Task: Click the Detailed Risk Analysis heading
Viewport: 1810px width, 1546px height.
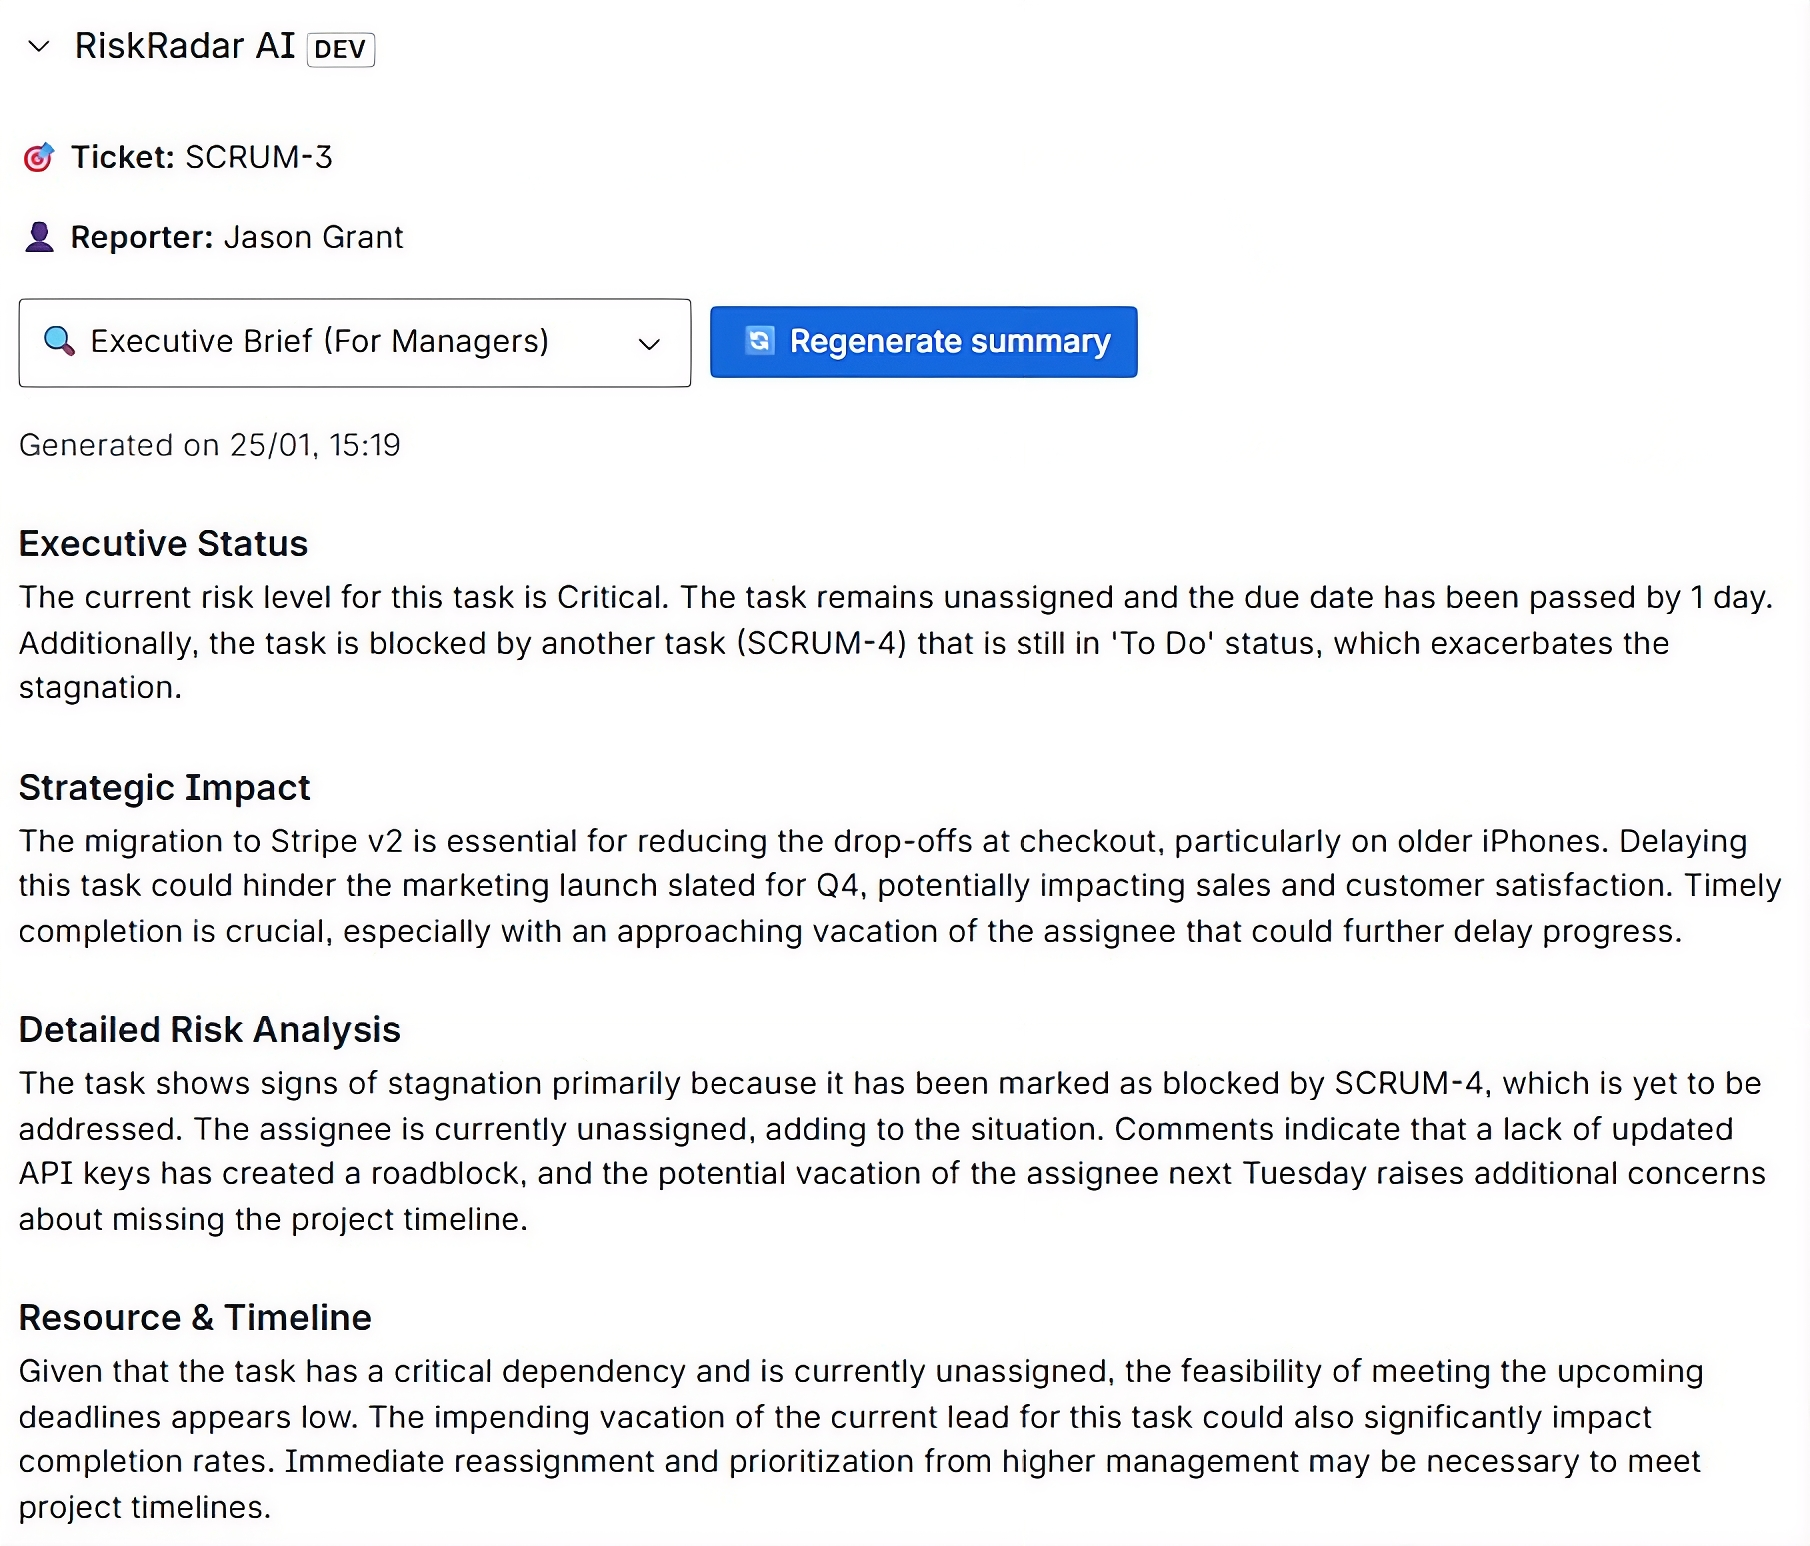Action: pyautogui.click(x=209, y=1029)
